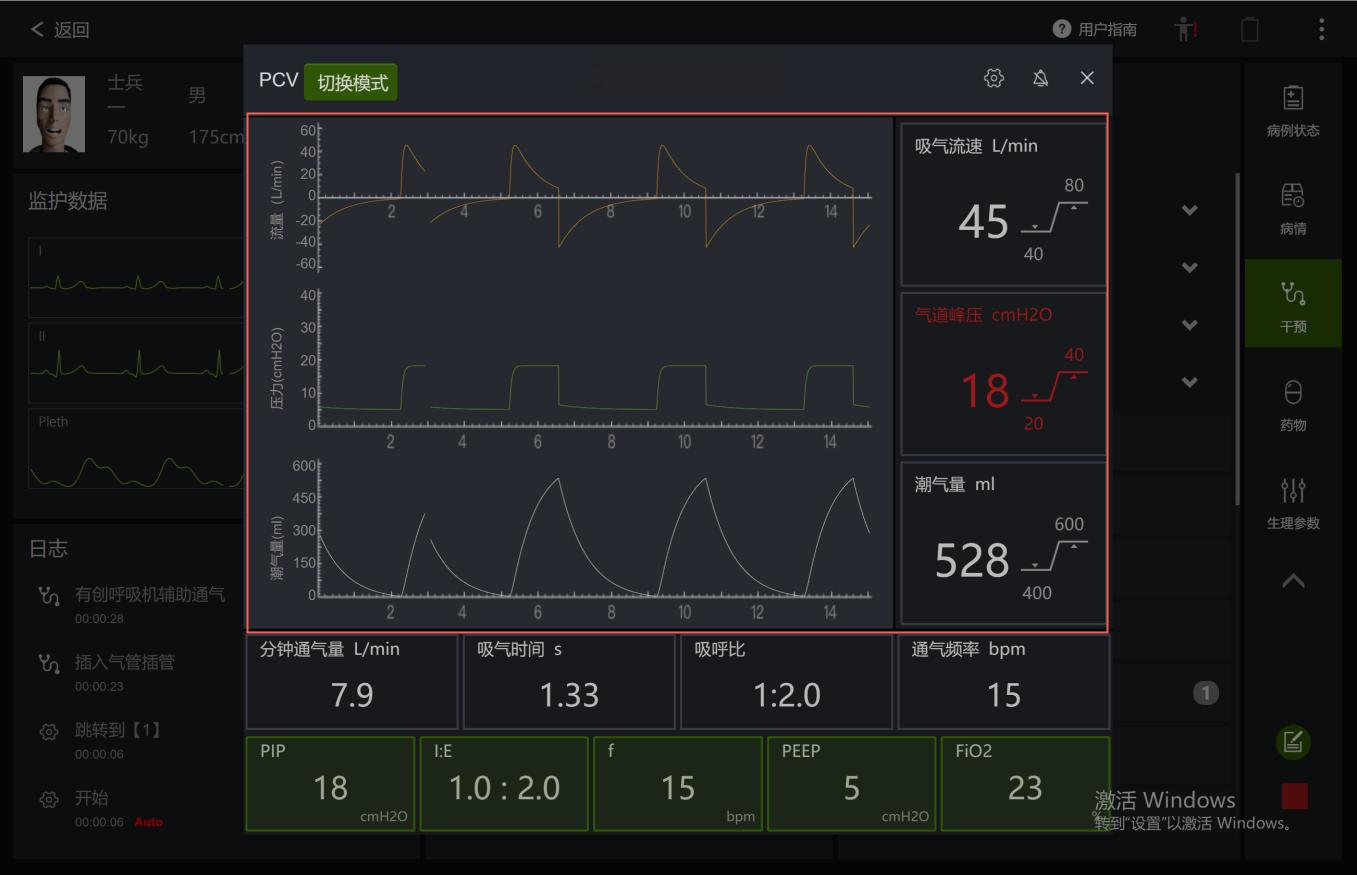Collapse sidebar with the up chevron
Screen dimensions: 1357x875
click(x=1293, y=581)
